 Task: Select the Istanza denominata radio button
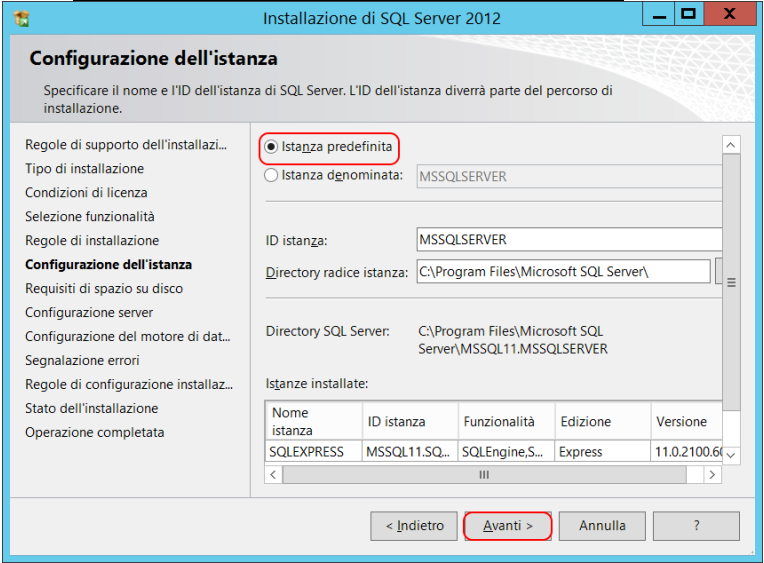(271, 175)
